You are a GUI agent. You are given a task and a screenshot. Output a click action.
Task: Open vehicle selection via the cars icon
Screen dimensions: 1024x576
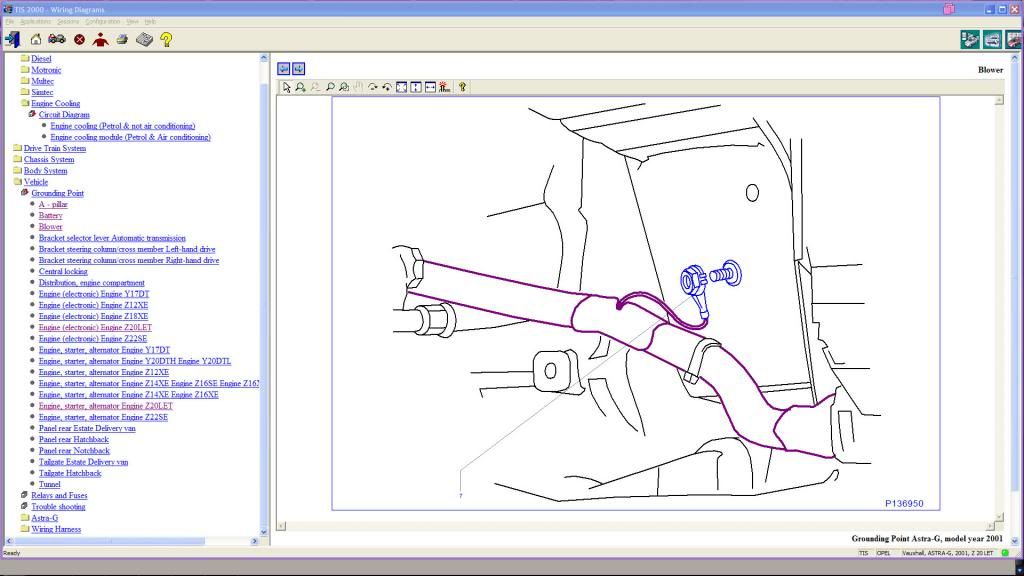[57, 39]
